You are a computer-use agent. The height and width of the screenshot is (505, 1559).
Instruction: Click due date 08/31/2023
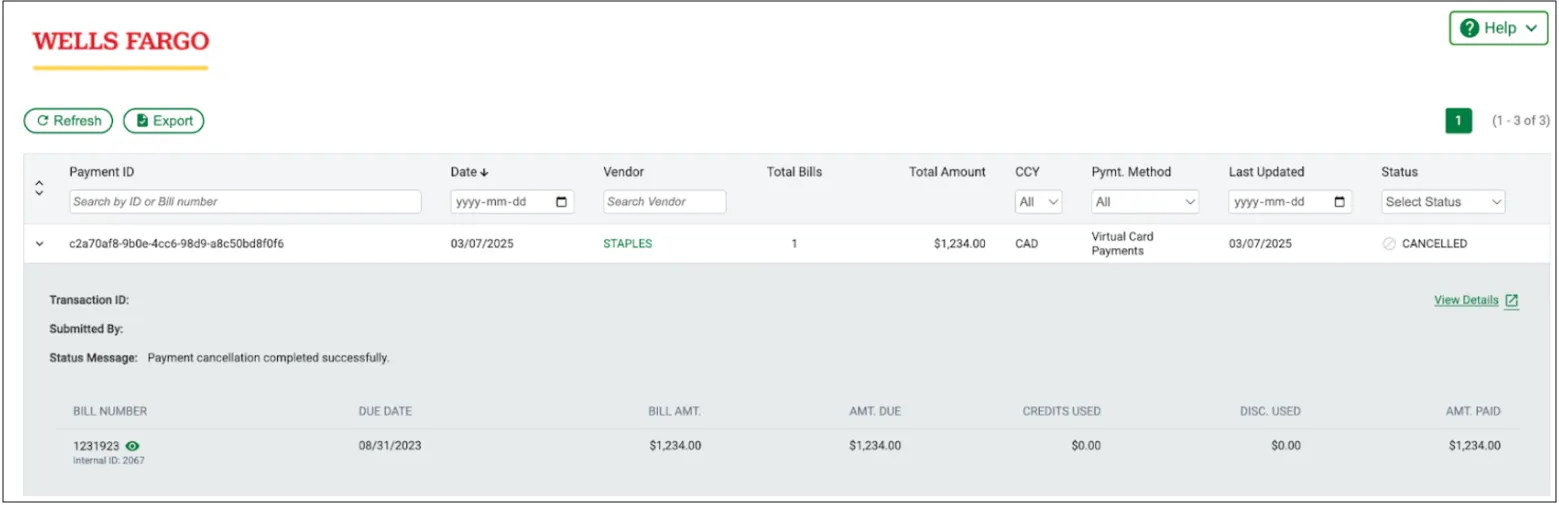[390, 446]
